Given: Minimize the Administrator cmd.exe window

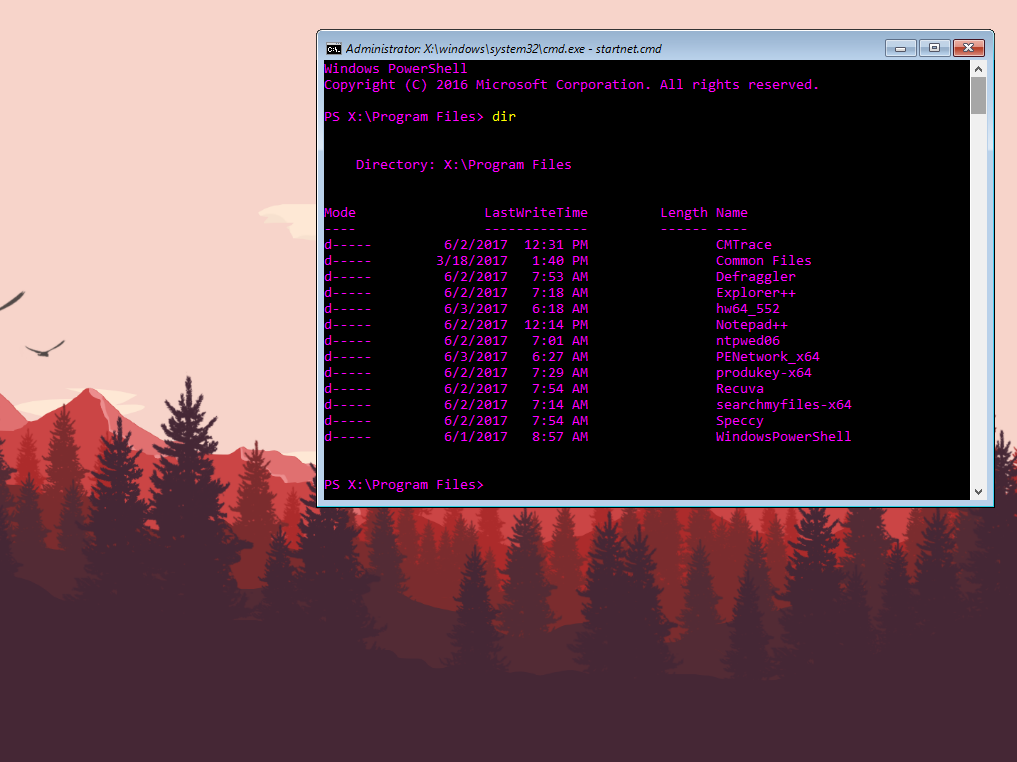Looking at the screenshot, I should [x=900, y=48].
